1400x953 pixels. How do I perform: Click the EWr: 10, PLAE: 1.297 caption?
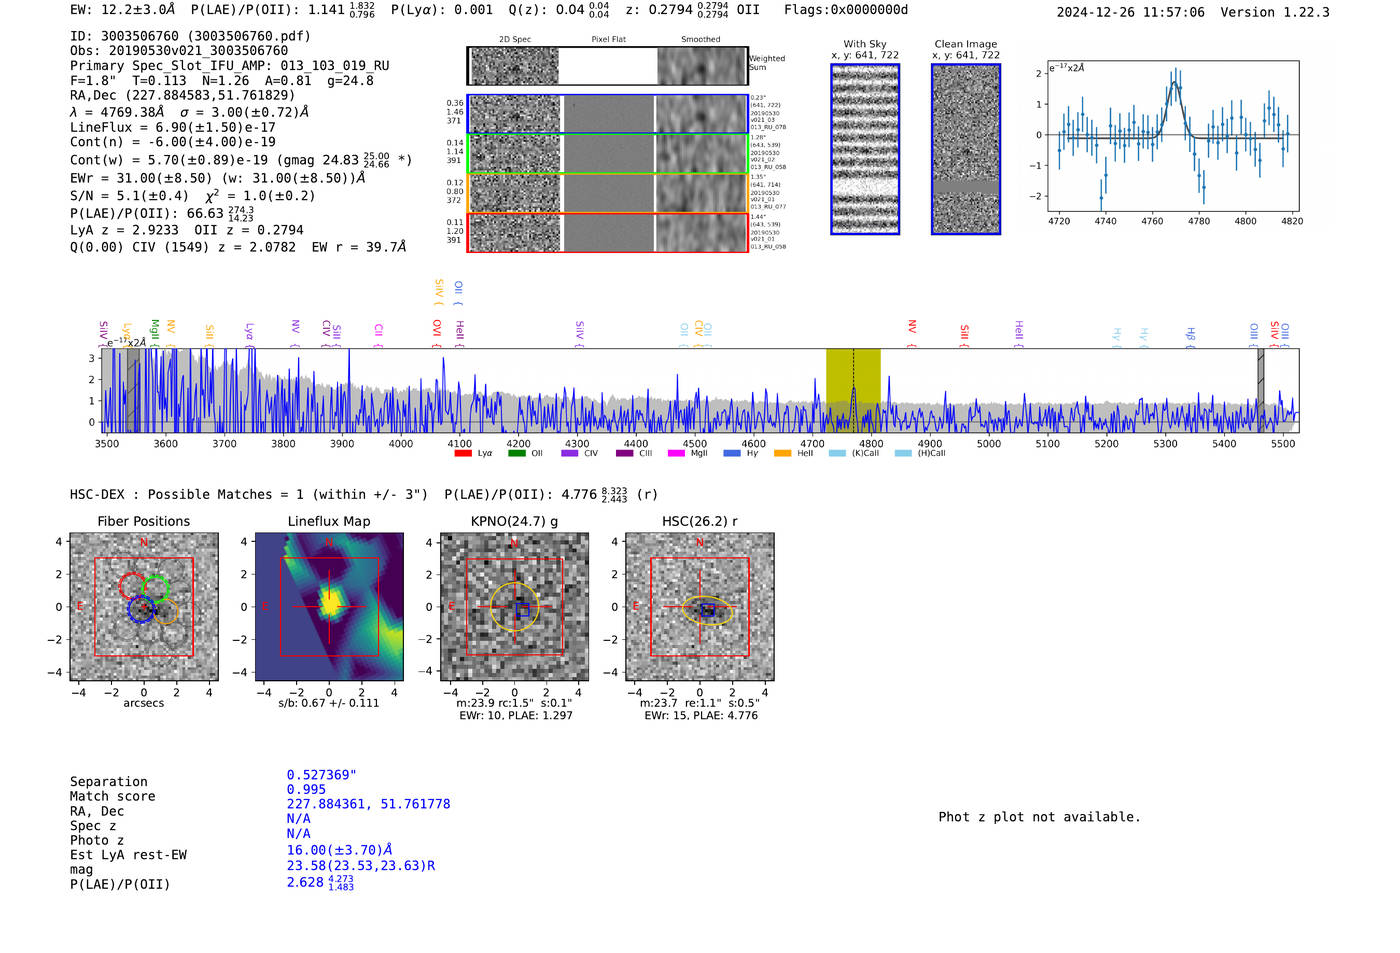[516, 716]
